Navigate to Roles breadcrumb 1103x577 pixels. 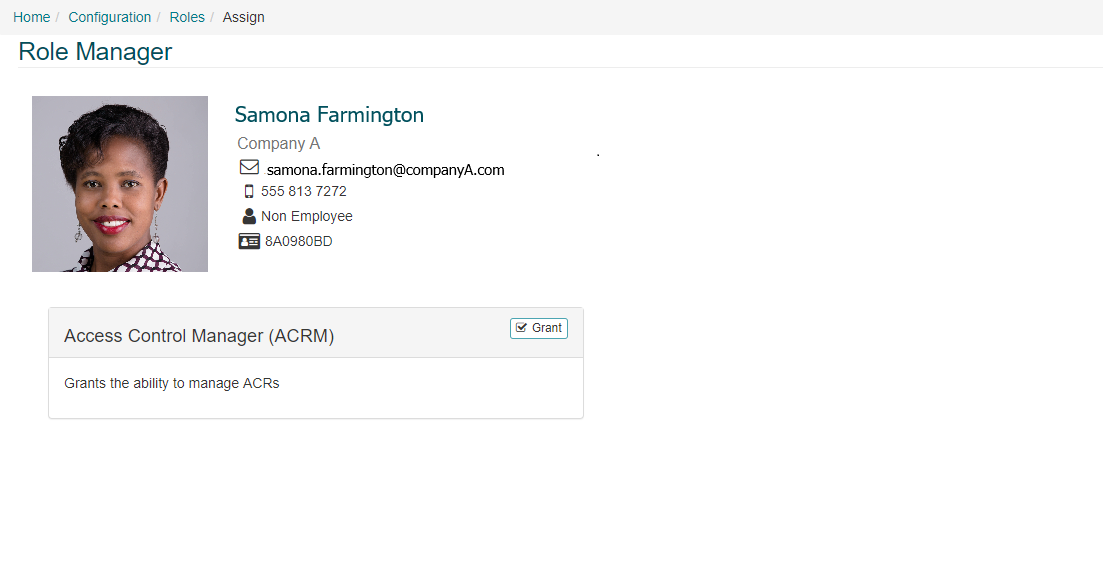(x=187, y=17)
